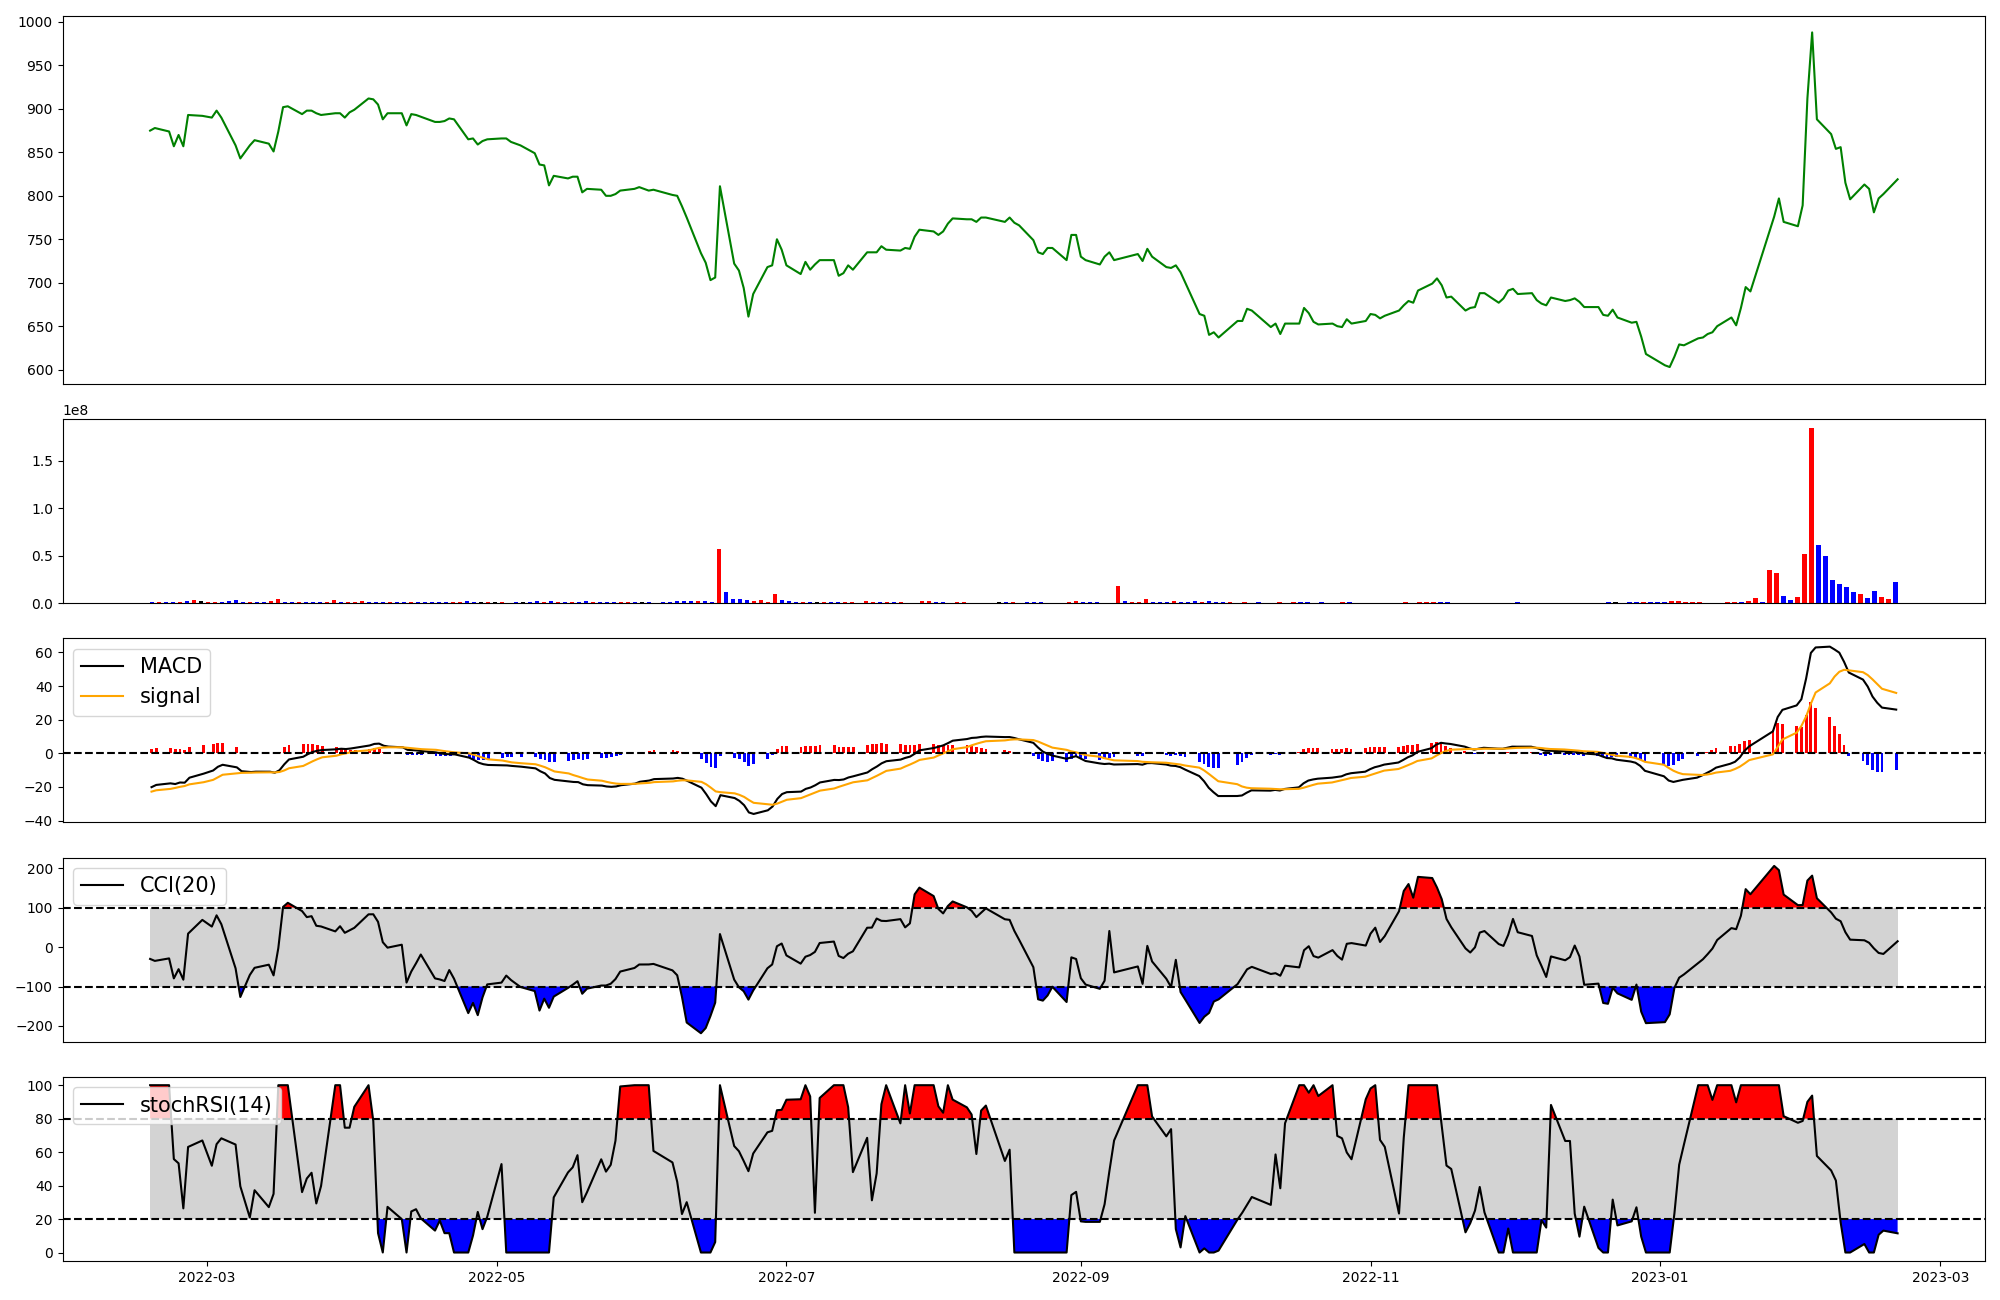This screenshot has width=2000, height=1300.
Task: Click the orange signal legend line swatch
Action: (x=102, y=696)
